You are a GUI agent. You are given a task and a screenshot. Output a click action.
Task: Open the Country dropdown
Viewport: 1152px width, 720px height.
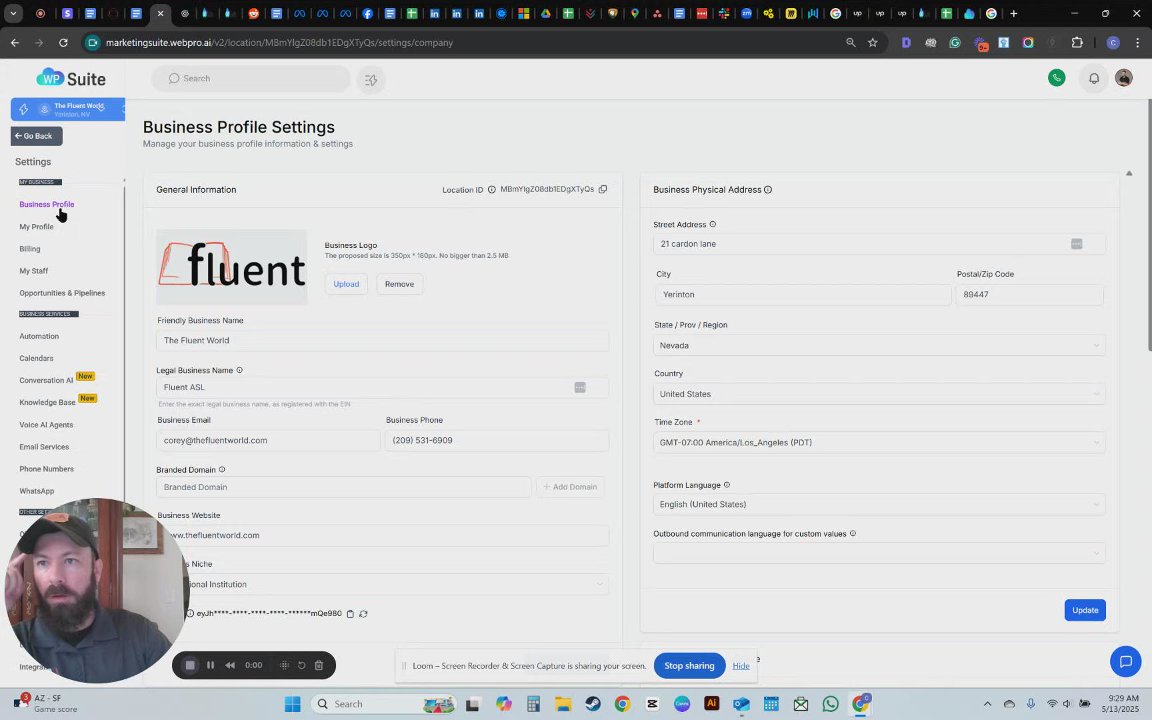(879, 394)
